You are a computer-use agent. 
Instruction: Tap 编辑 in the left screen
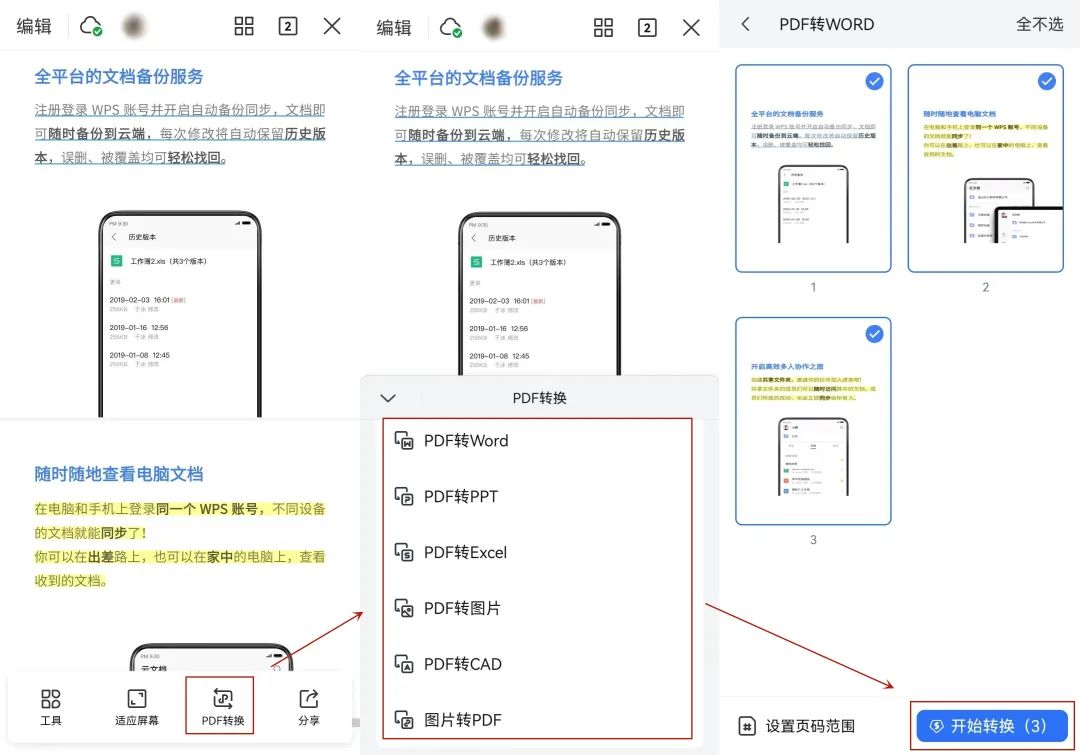click(34, 26)
